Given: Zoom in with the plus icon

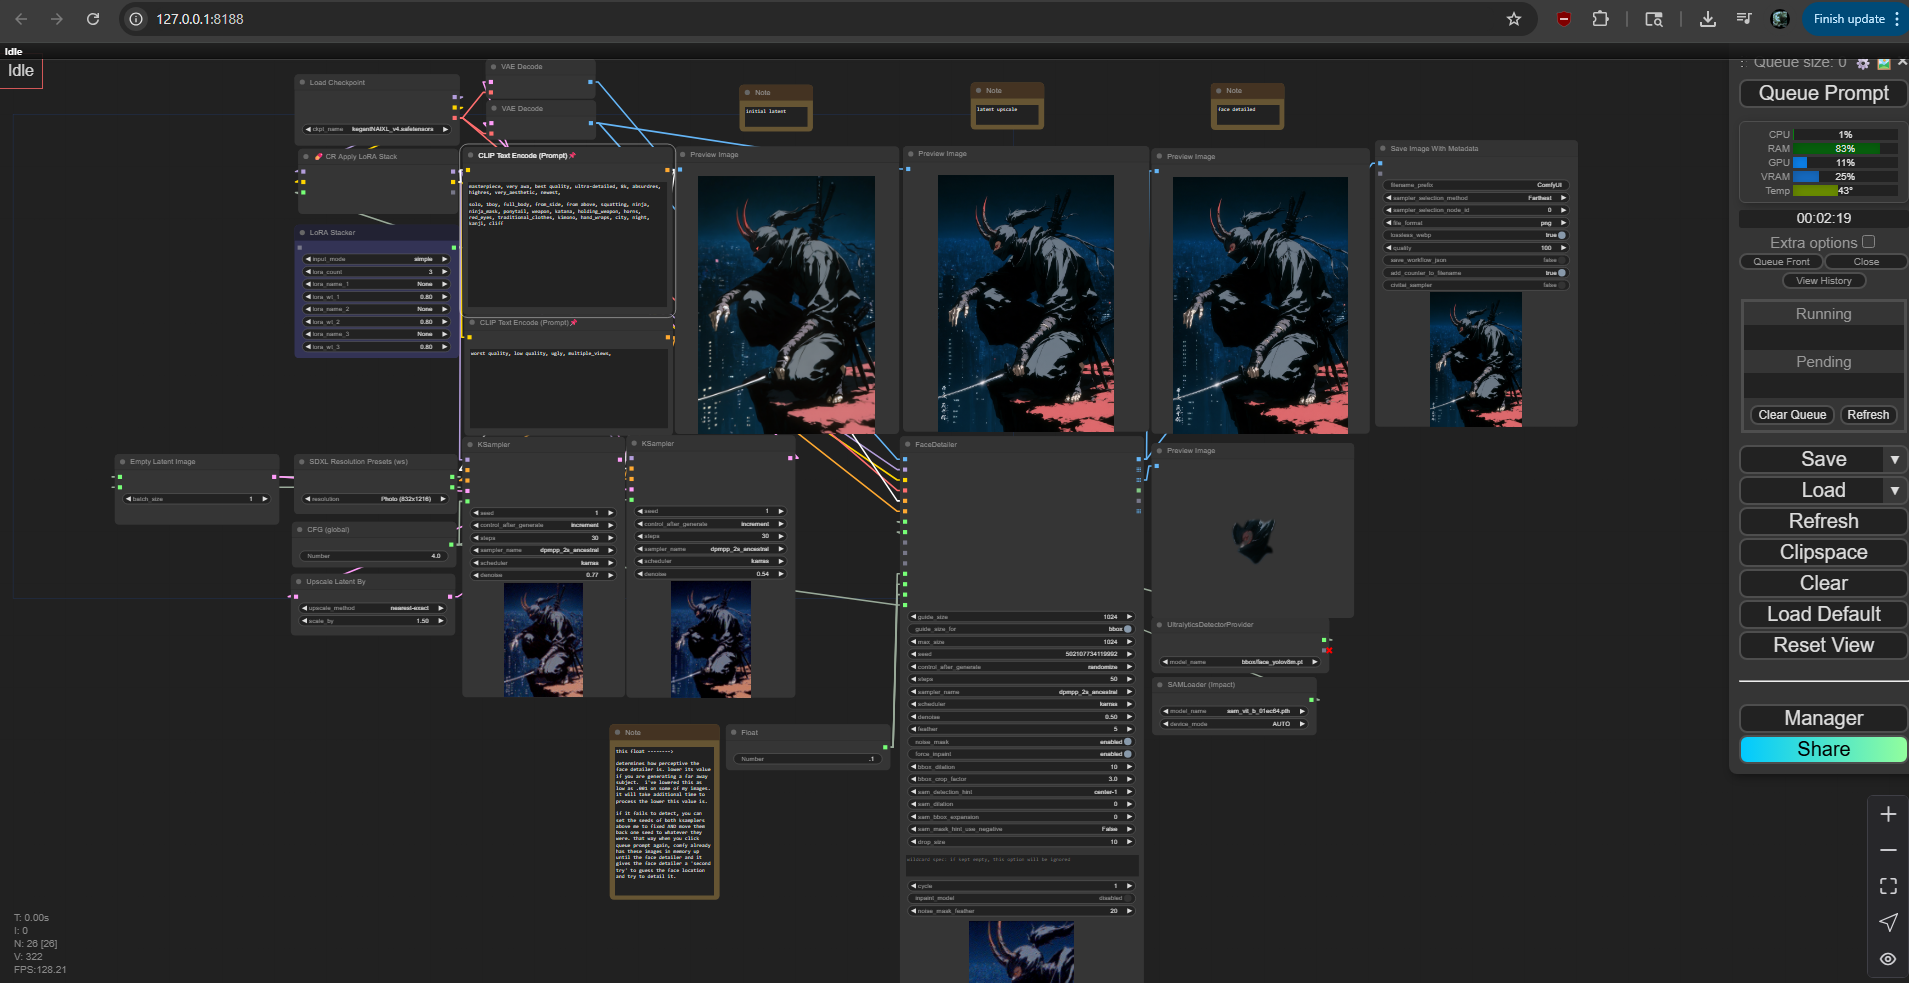Looking at the screenshot, I should (1887, 814).
